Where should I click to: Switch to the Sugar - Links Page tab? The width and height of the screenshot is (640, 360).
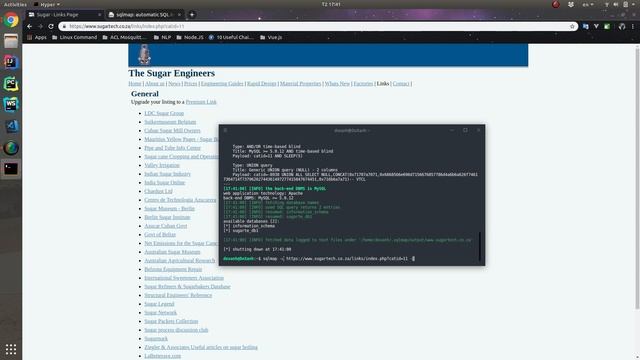tap(63, 15)
